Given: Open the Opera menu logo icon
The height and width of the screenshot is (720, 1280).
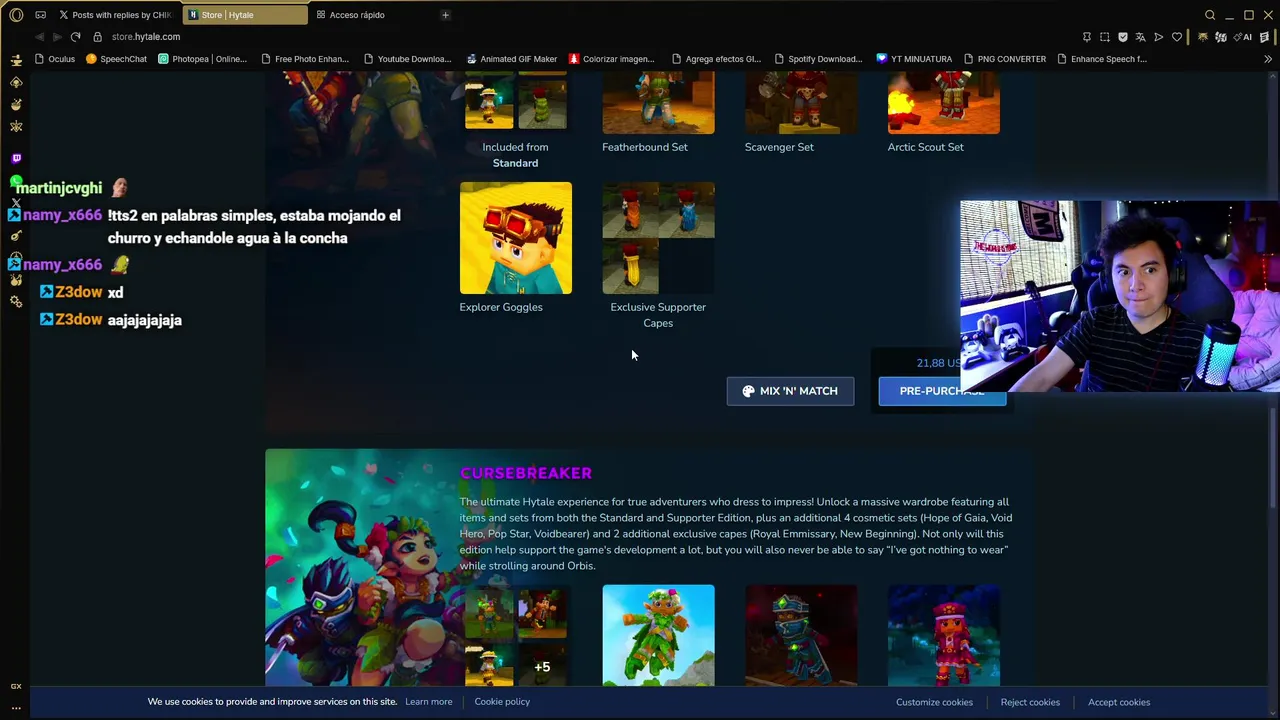Looking at the screenshot, I should [x=16, y=15].
